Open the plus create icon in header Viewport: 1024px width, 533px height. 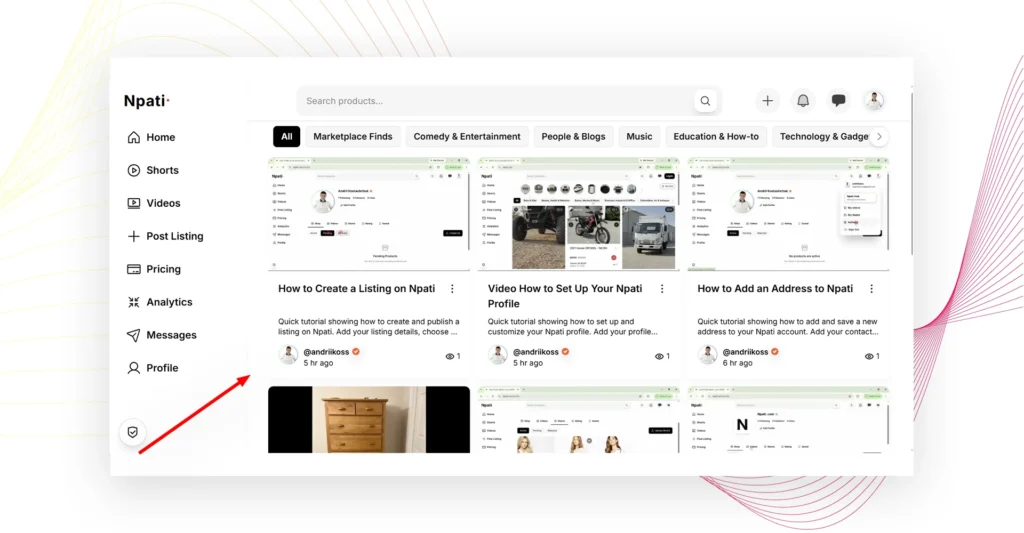767,101
